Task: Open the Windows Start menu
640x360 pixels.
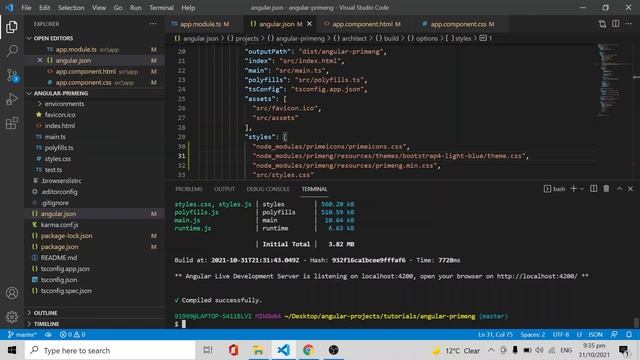Action: coord(12,350)
